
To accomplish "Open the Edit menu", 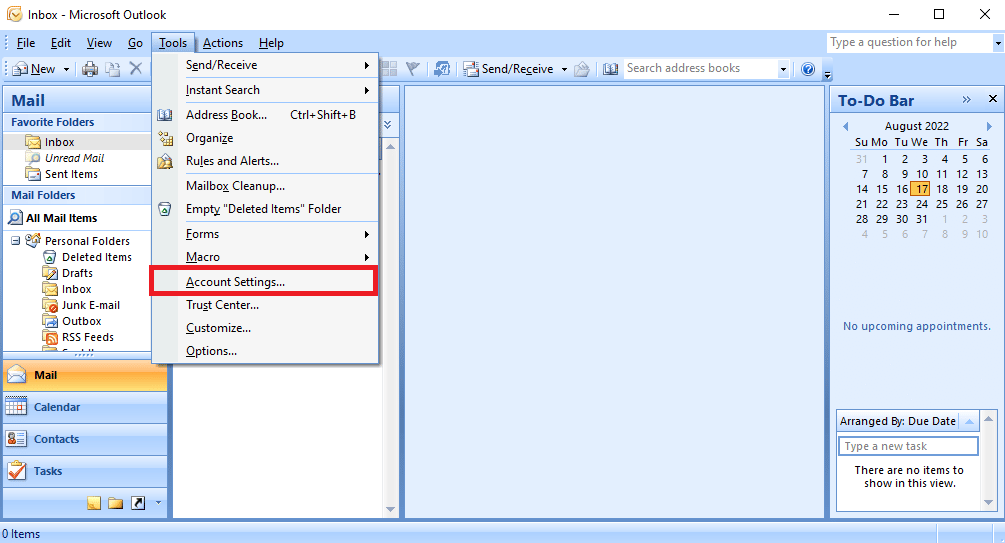I will [61, 43].
